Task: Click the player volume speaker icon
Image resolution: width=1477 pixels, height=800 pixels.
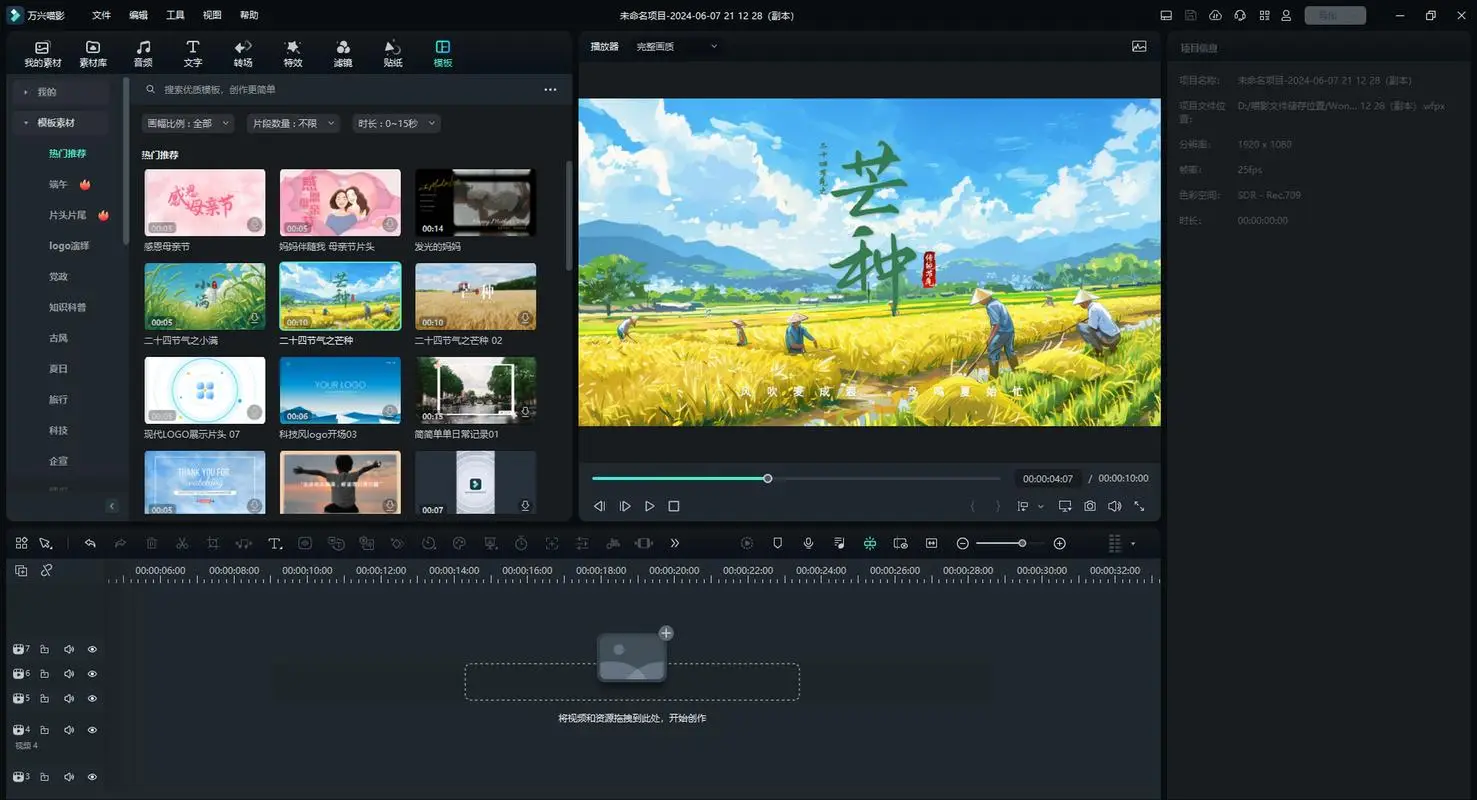Action: pos(1114,506)
